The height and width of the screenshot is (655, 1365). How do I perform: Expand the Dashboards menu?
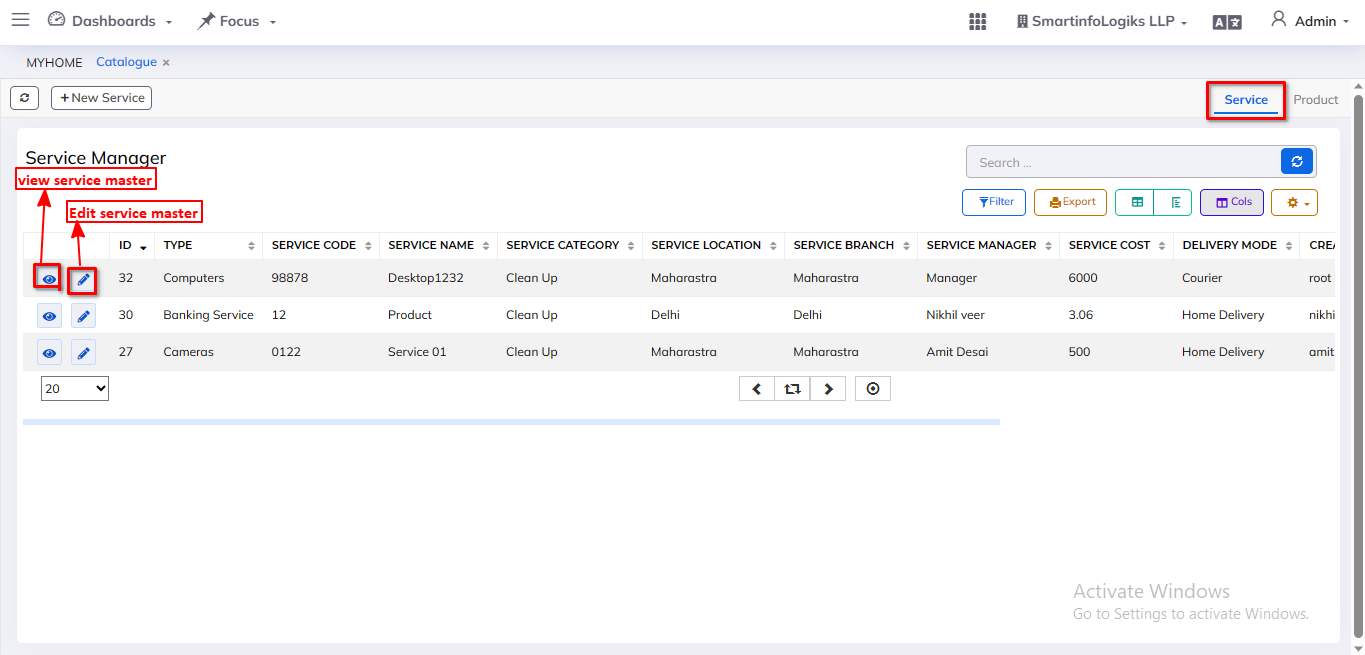pyautogui.click(x=111, y=21)
